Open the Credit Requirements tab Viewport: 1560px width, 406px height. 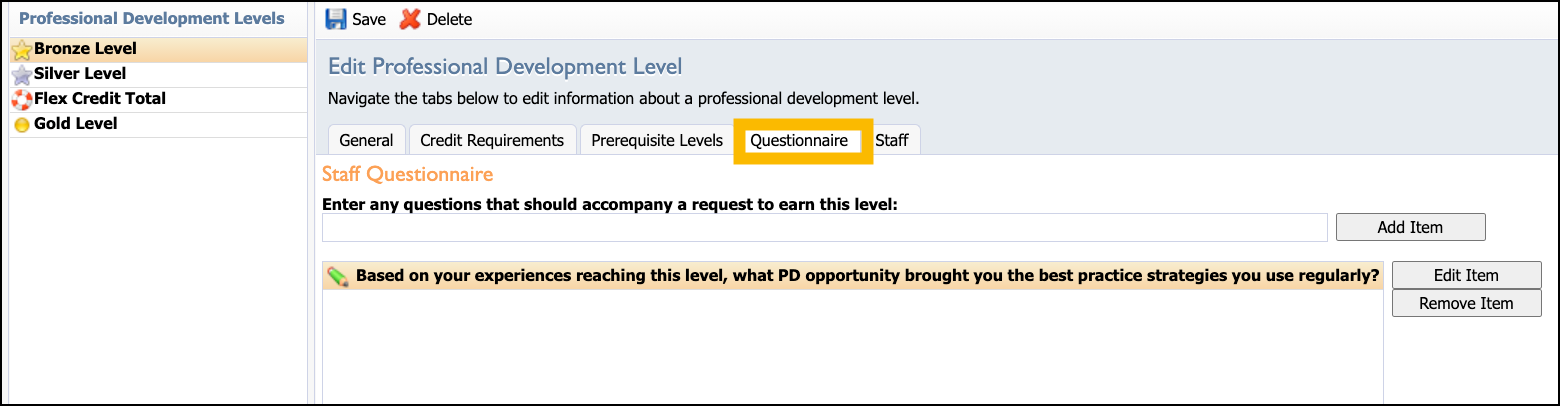tap(492, 140)
